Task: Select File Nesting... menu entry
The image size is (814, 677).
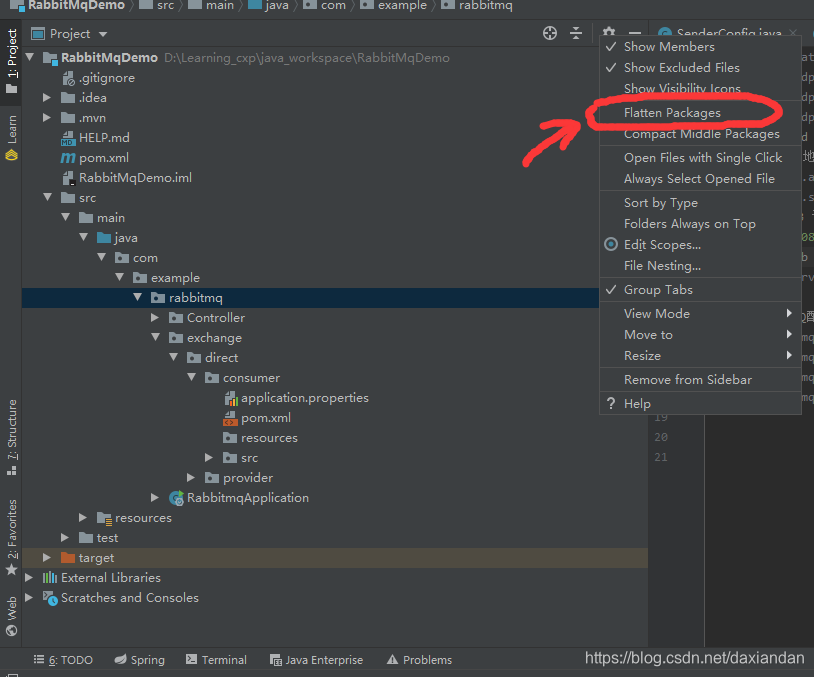Action: (700, 266)
